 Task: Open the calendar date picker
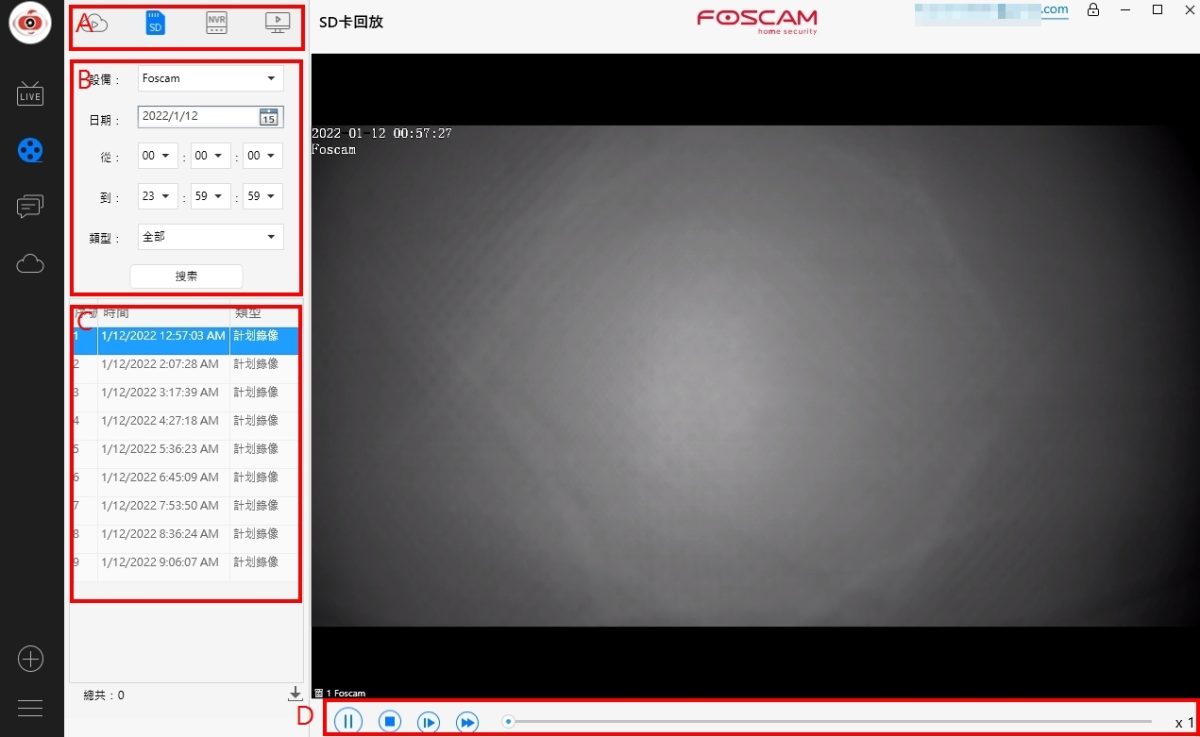[272, 116]
